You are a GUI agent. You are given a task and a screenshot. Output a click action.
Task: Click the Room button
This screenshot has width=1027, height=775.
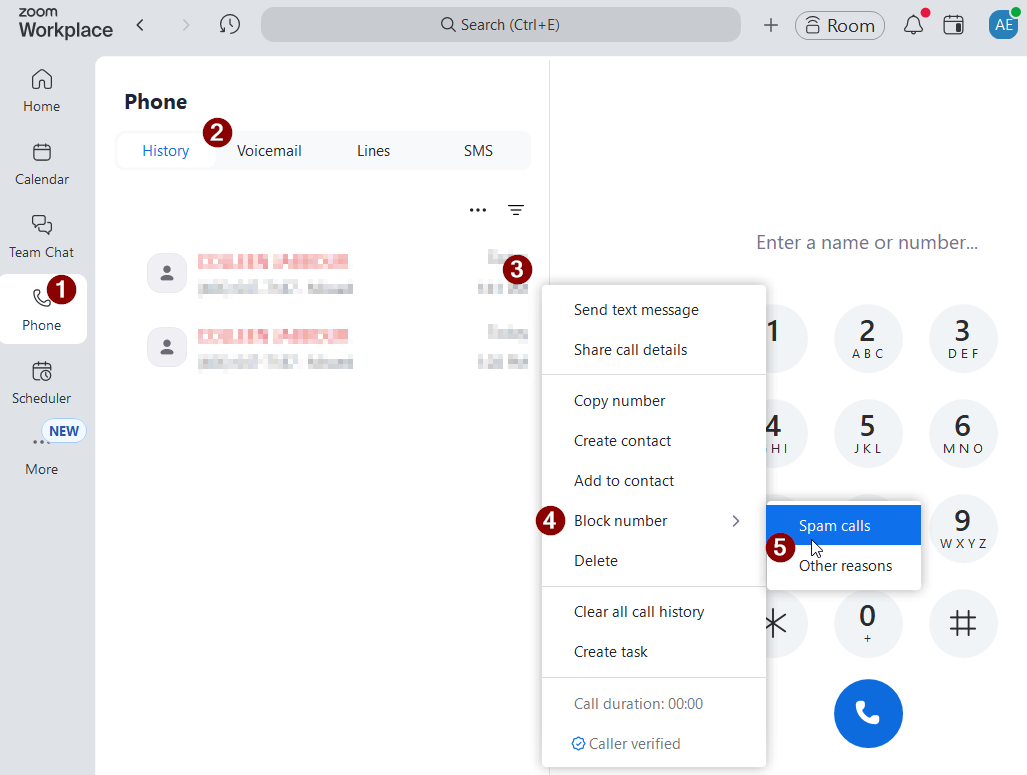[x=840, y=25]
